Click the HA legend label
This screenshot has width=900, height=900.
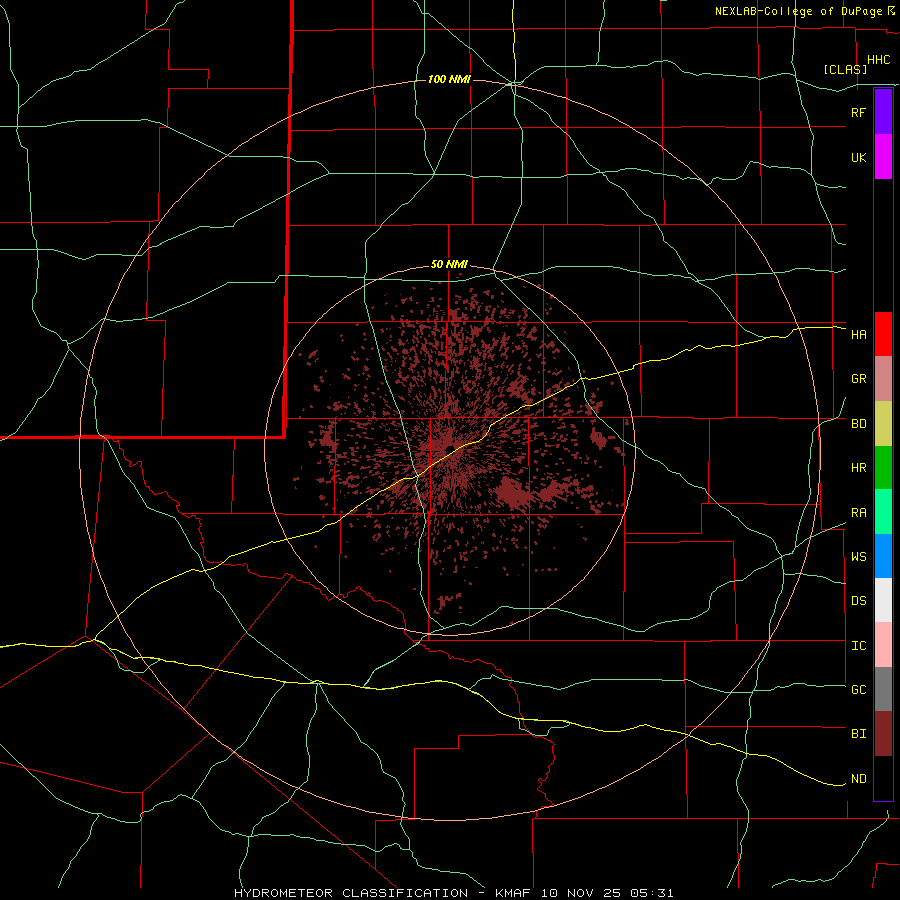[x=858, y=335]
